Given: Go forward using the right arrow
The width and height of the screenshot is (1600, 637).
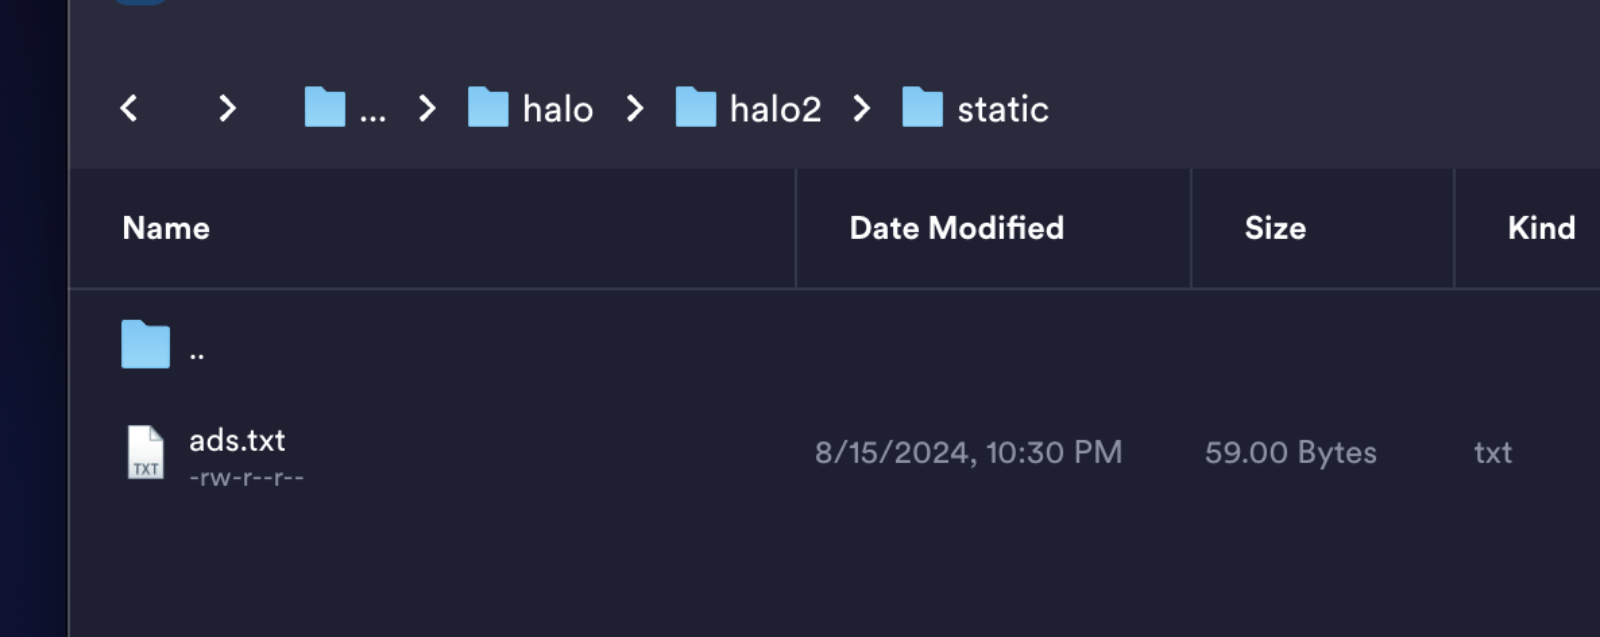Looking at the screenshot, I should click(x=227, y=108).
